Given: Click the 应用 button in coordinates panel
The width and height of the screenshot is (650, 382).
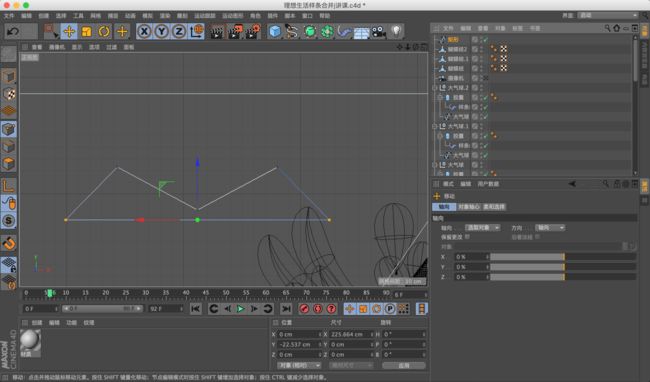Looking at the screenshot, I should tap(404, 365).
